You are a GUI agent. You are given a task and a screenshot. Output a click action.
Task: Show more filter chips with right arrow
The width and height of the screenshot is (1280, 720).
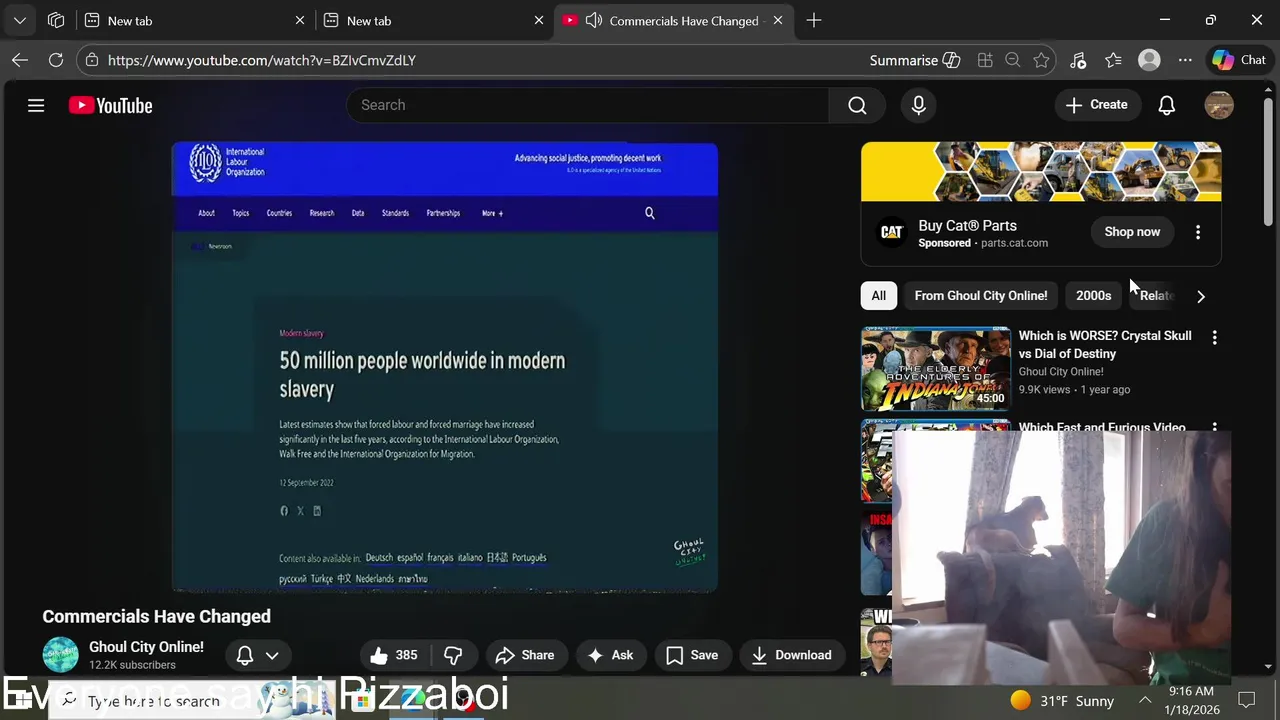click(x=1200, y=296)
